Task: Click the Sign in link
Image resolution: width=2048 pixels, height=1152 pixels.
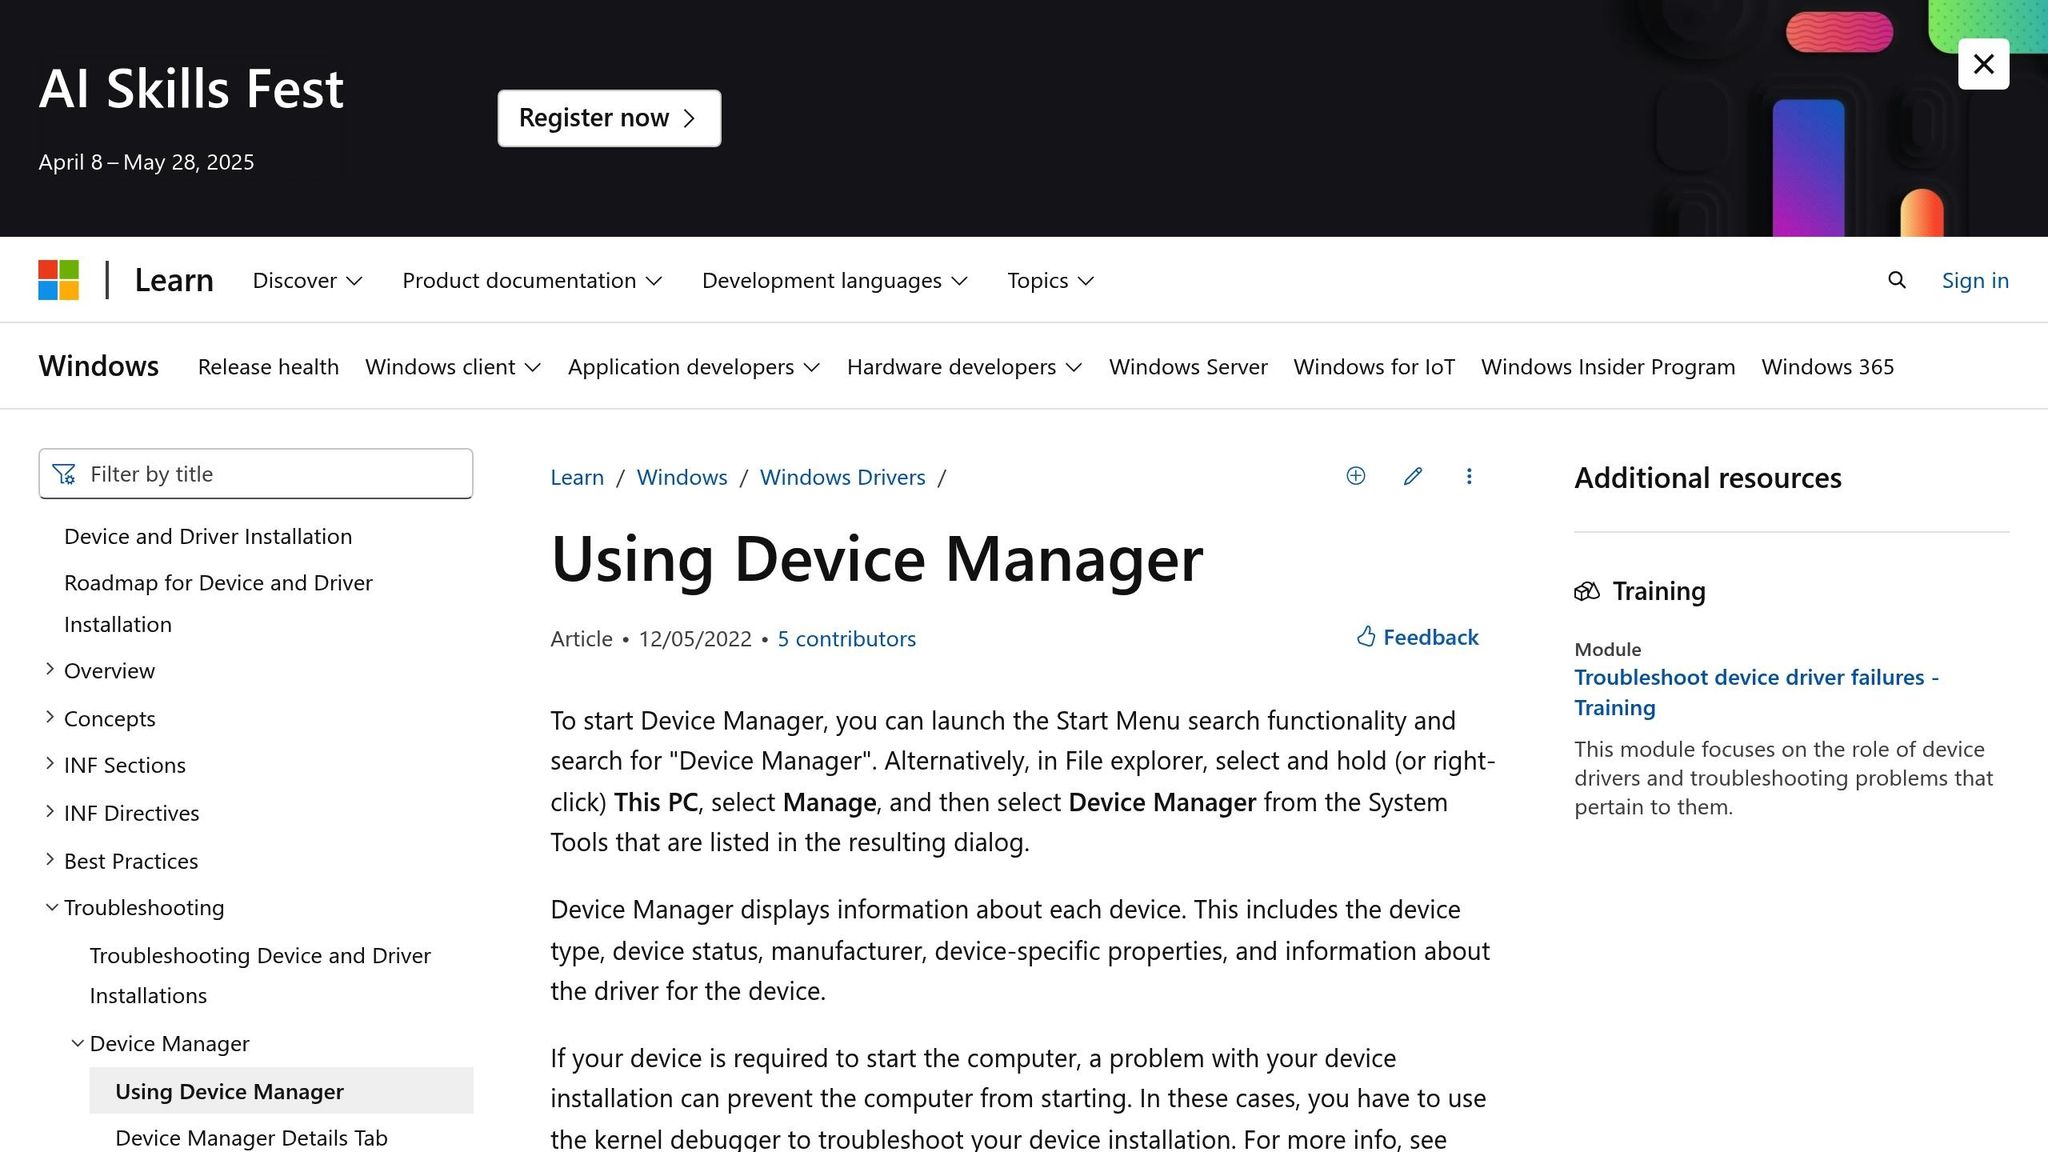Action: tap(1975, 280)
